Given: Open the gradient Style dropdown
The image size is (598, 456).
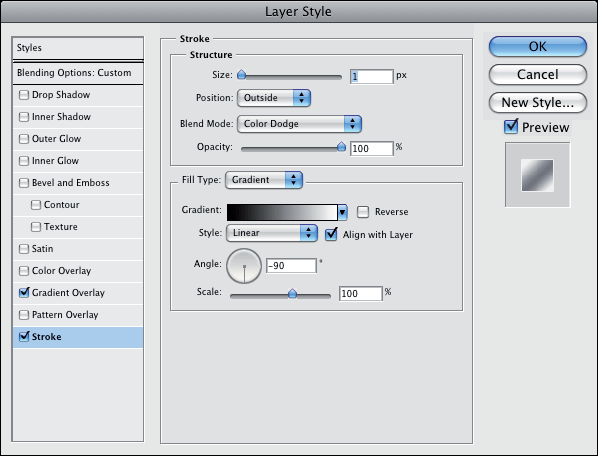Looking at the screenshot, I should coord(272,233).
